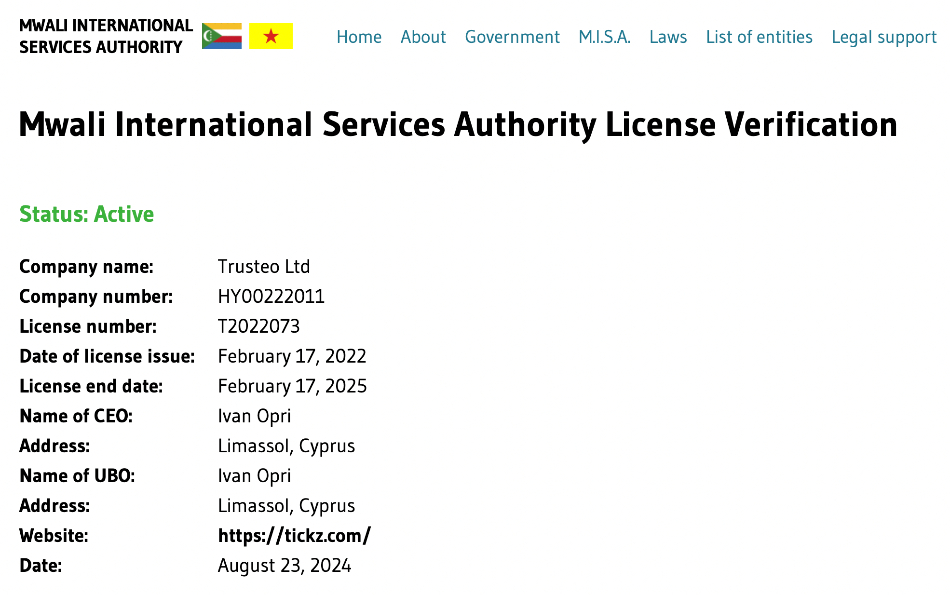This screenshot has width=950, height=595.
Task: Select the company name 'Trusteo Ltd'
Action: [x=264, y=267]
